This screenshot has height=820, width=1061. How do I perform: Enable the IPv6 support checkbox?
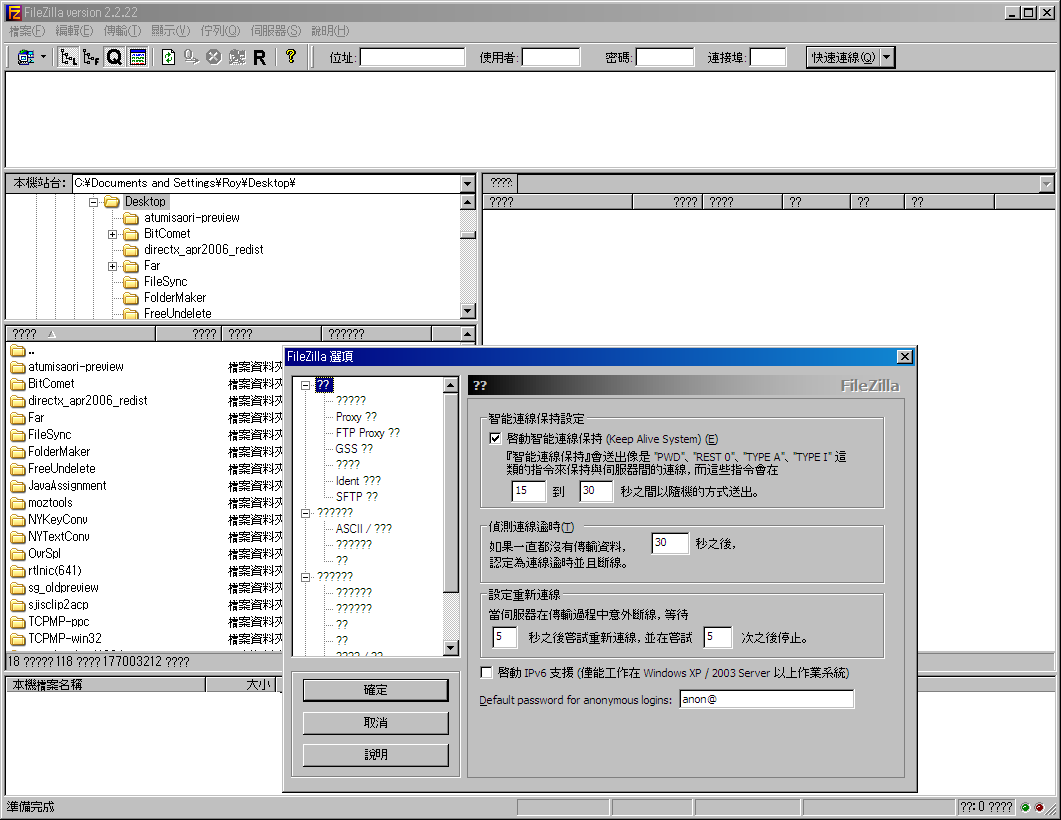(487, 673)
